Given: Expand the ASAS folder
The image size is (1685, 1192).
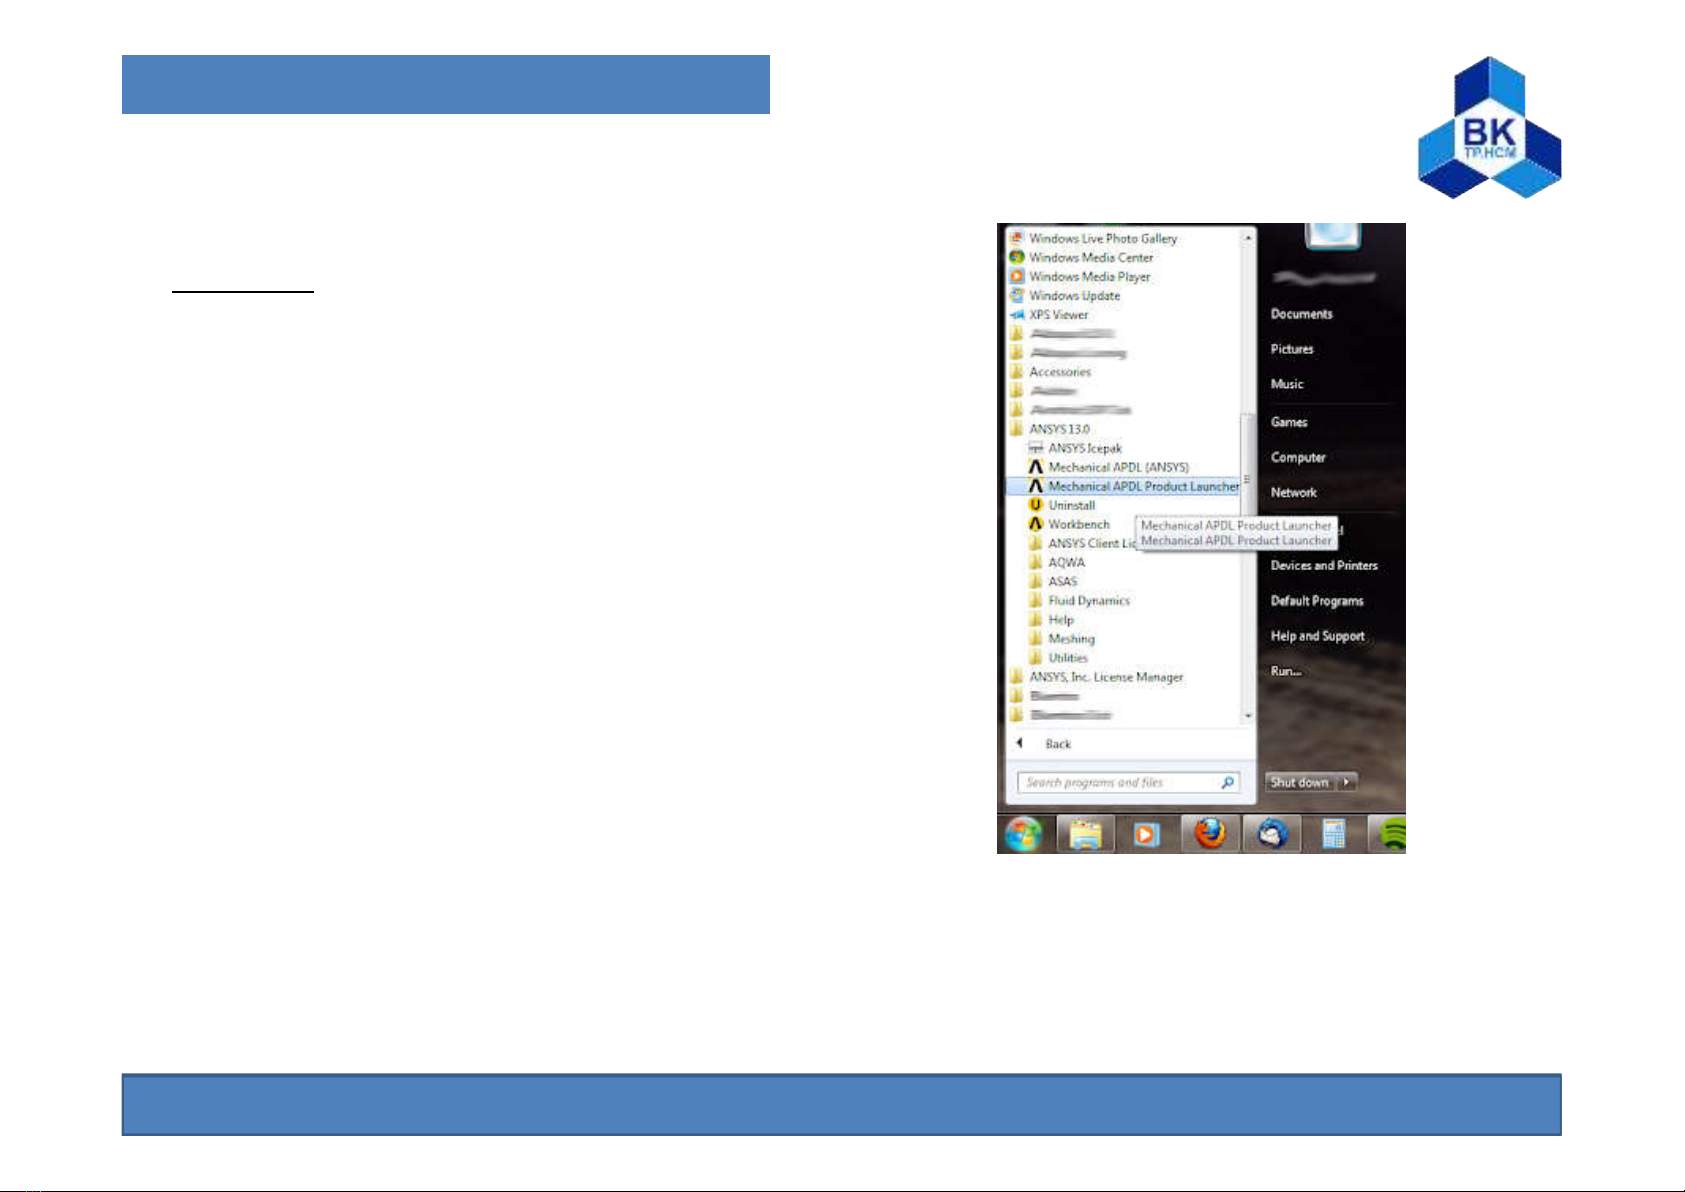Looking at the screenshot, I should click(1054, 581).
